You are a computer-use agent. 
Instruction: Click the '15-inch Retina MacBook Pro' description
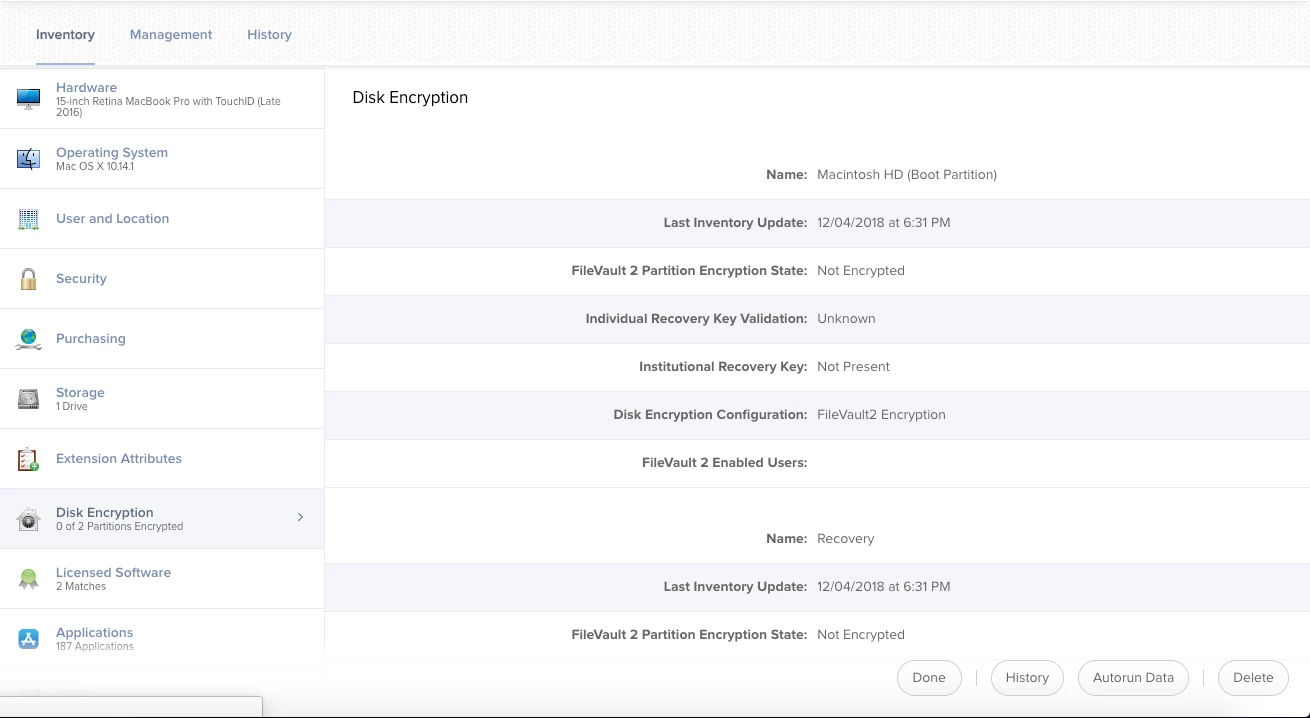point(168,107)
